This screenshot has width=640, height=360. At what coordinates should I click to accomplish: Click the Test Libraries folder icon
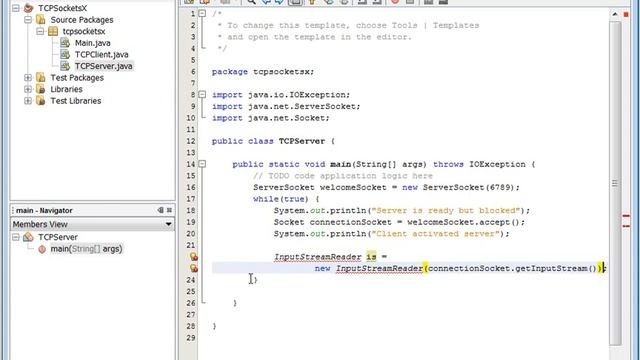(40, 100)
